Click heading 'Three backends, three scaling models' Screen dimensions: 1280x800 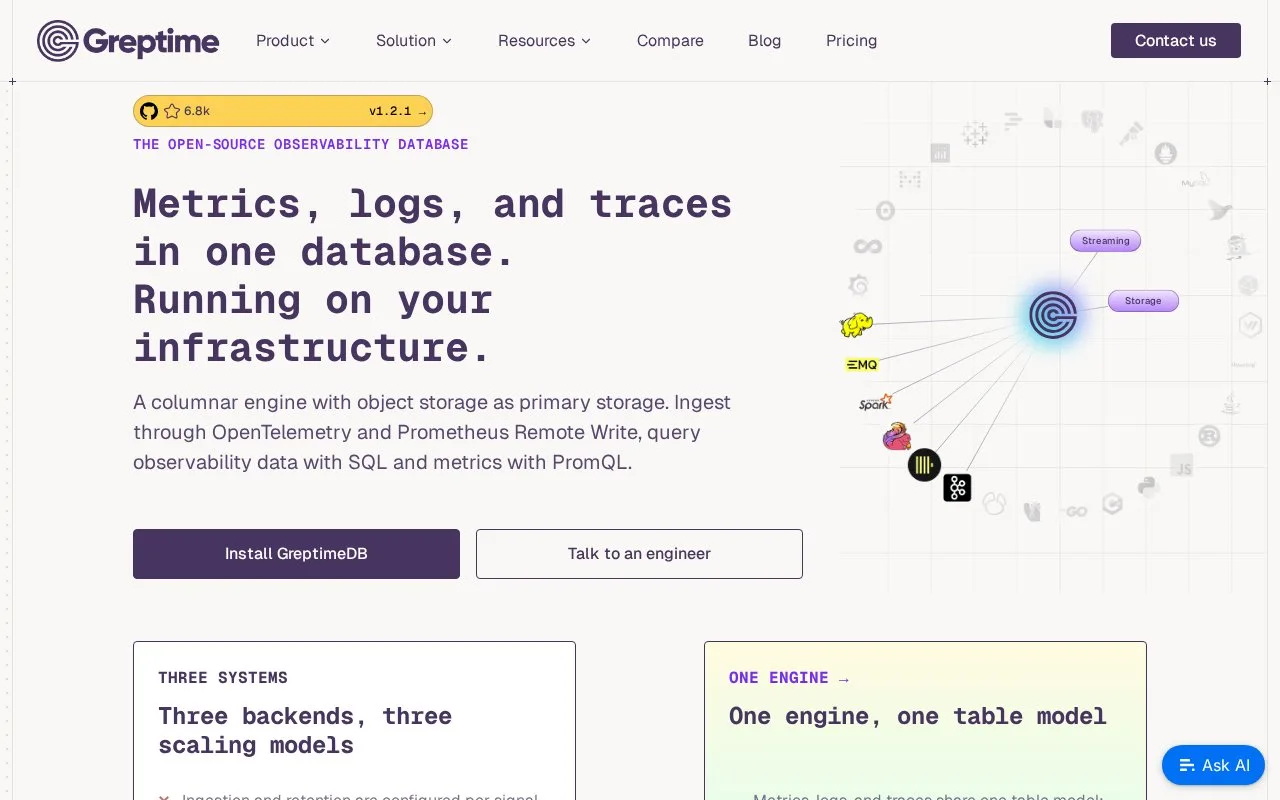point(305,731)
